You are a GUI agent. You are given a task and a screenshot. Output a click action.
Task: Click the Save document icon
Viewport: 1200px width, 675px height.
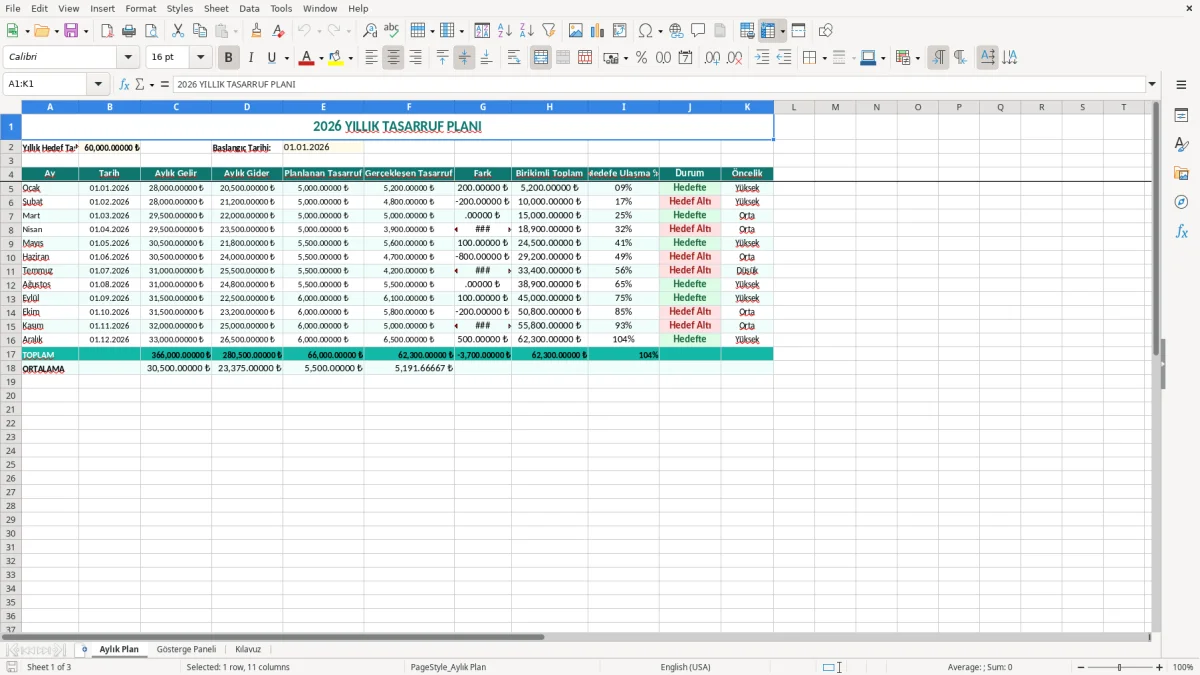[x=71, y=31]
